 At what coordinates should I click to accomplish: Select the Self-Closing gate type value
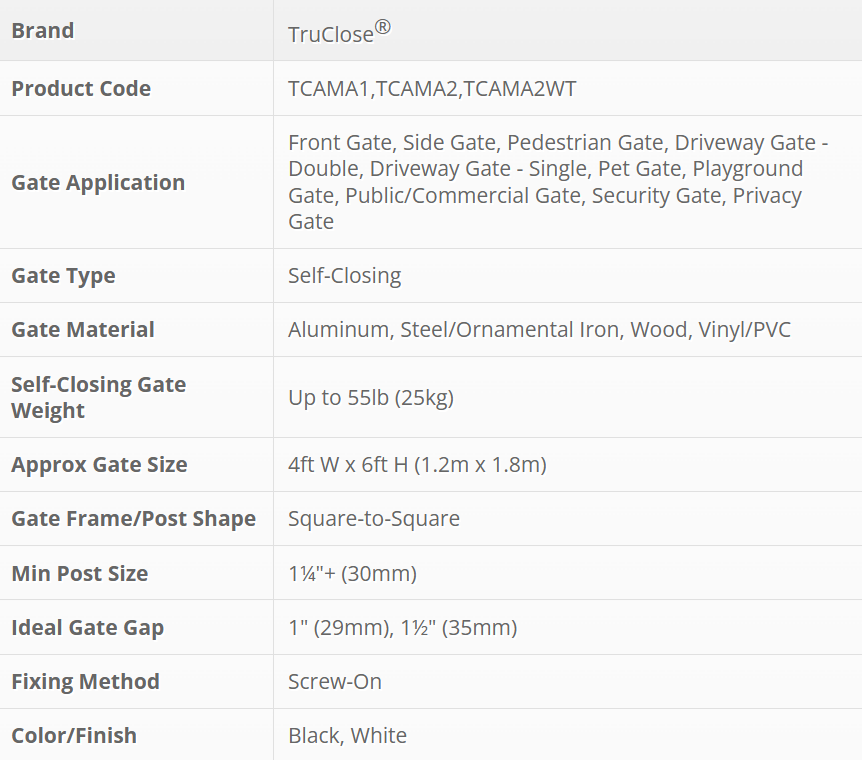[344, 275]
